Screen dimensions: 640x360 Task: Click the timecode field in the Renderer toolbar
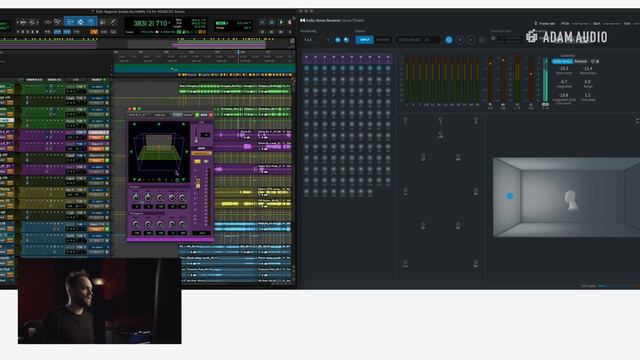tap(418, 40)
